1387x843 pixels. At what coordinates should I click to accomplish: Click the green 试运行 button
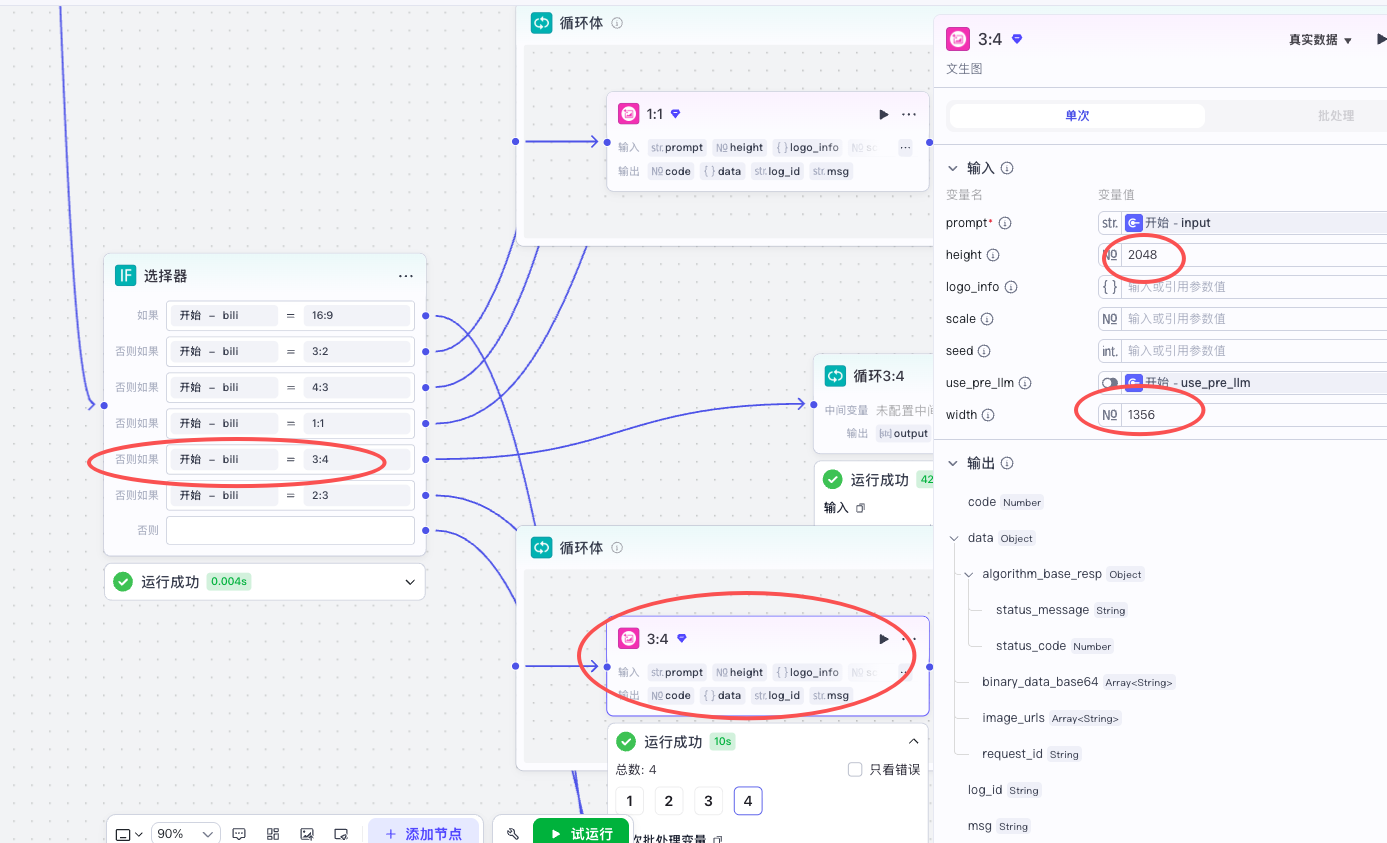click(x=581, y=834)
